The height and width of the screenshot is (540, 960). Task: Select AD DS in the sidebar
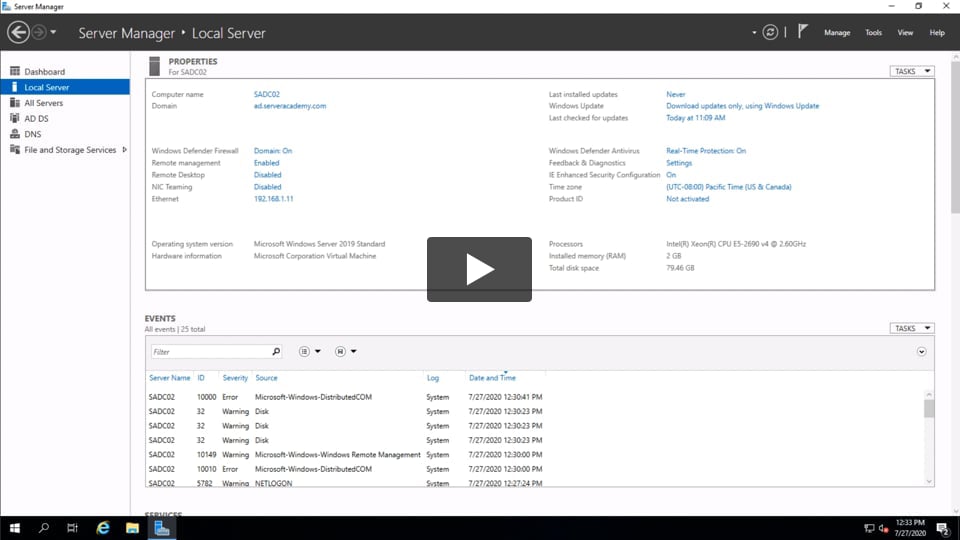36,119
